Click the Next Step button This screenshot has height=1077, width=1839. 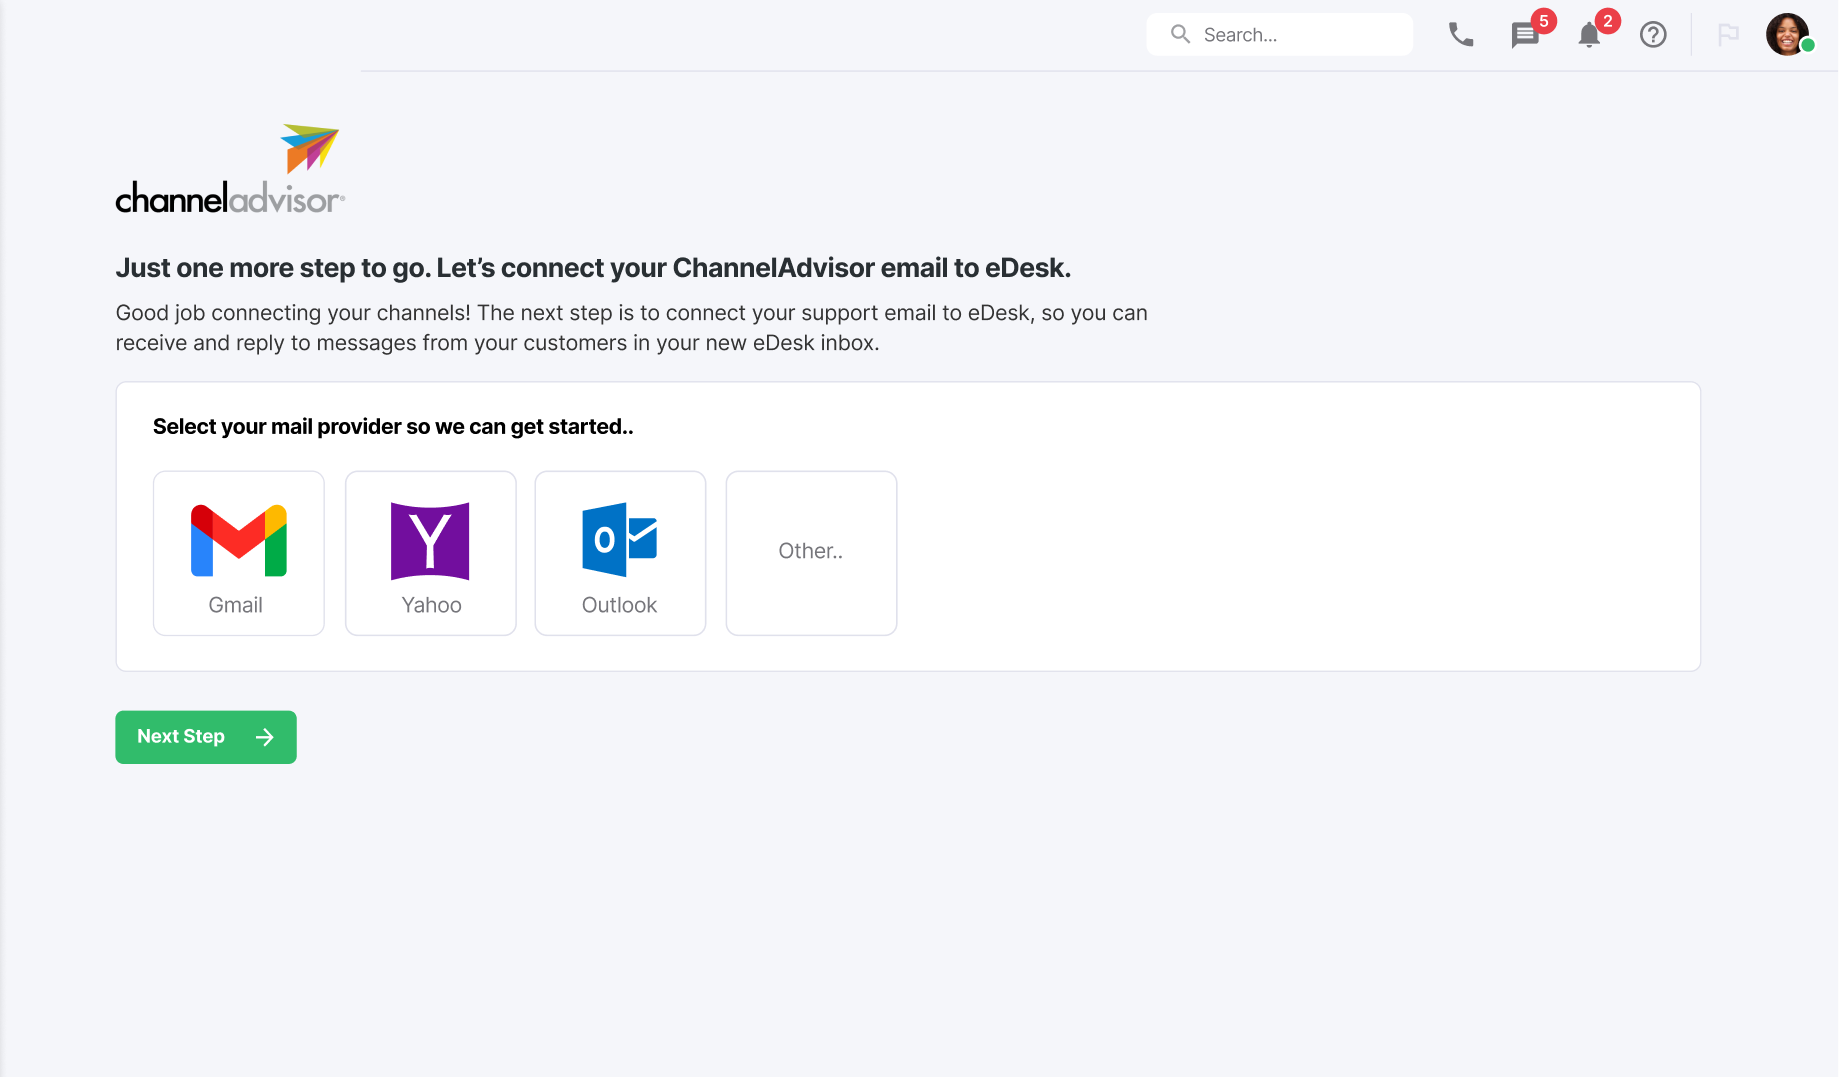[x=206, y=737]
